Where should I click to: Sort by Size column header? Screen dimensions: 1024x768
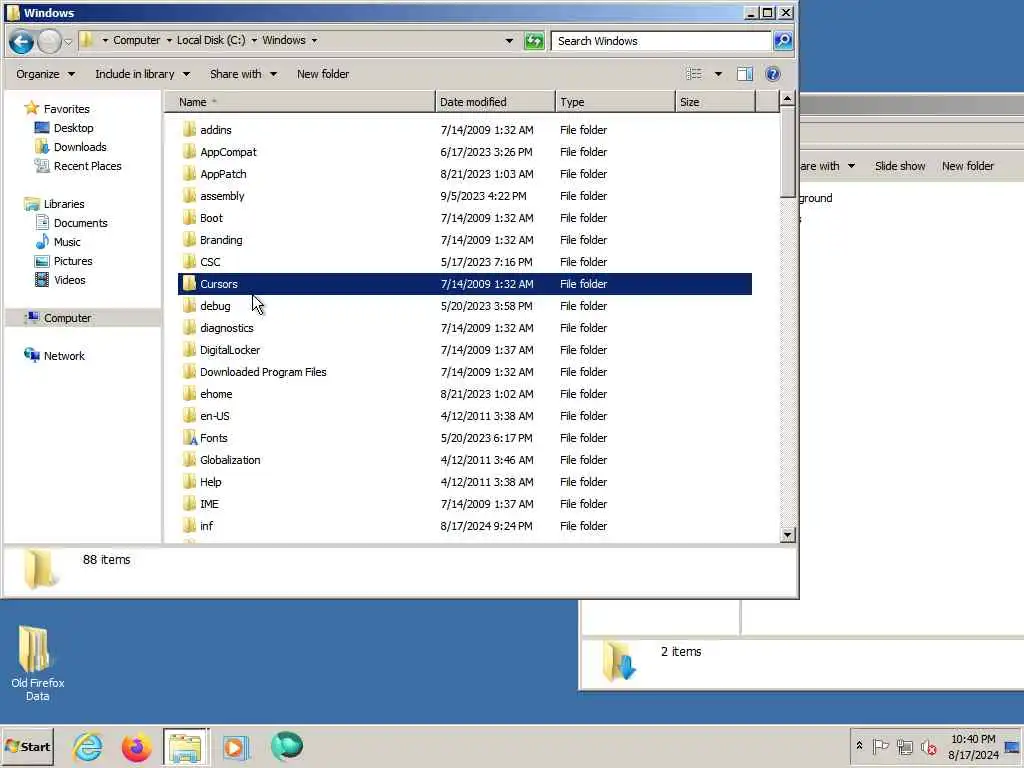tap(715, 102)
